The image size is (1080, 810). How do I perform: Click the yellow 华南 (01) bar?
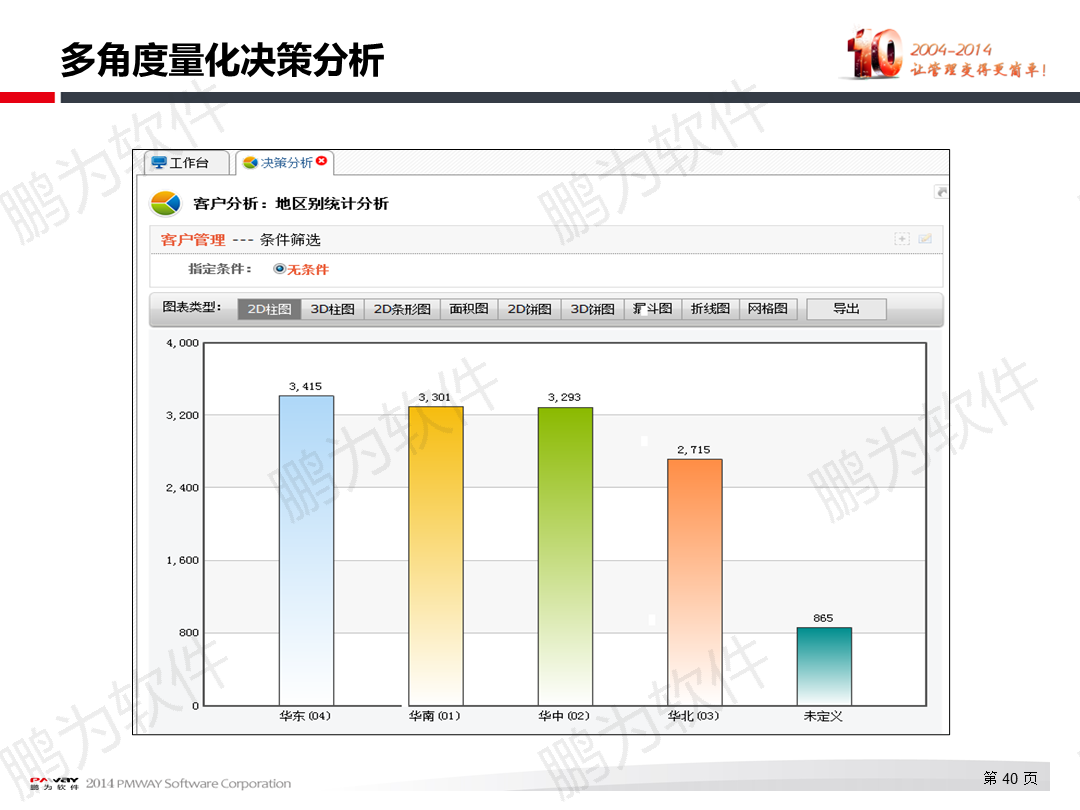pyautogui.click(x=436, y=555)
